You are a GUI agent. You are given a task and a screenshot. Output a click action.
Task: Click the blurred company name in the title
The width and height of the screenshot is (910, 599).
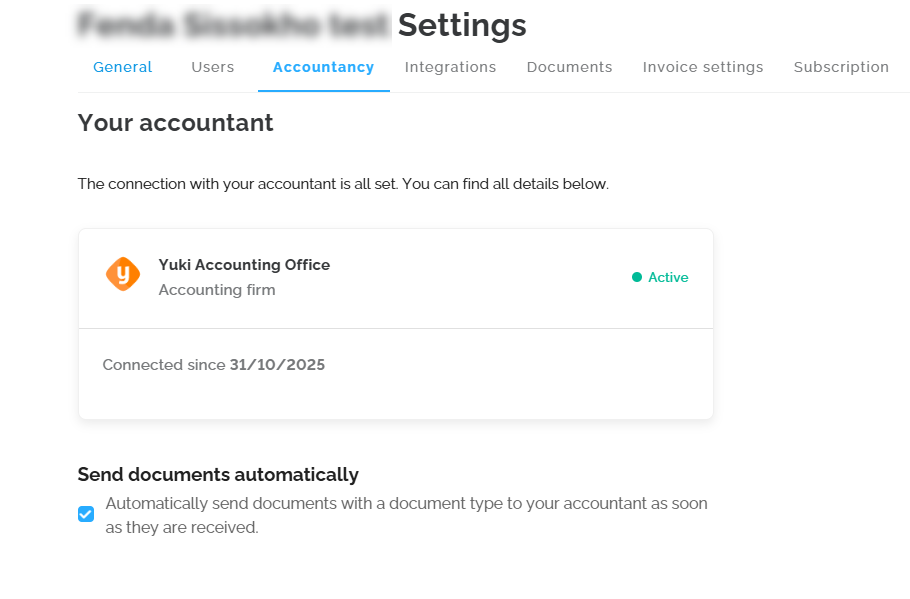tap(233, 25)
